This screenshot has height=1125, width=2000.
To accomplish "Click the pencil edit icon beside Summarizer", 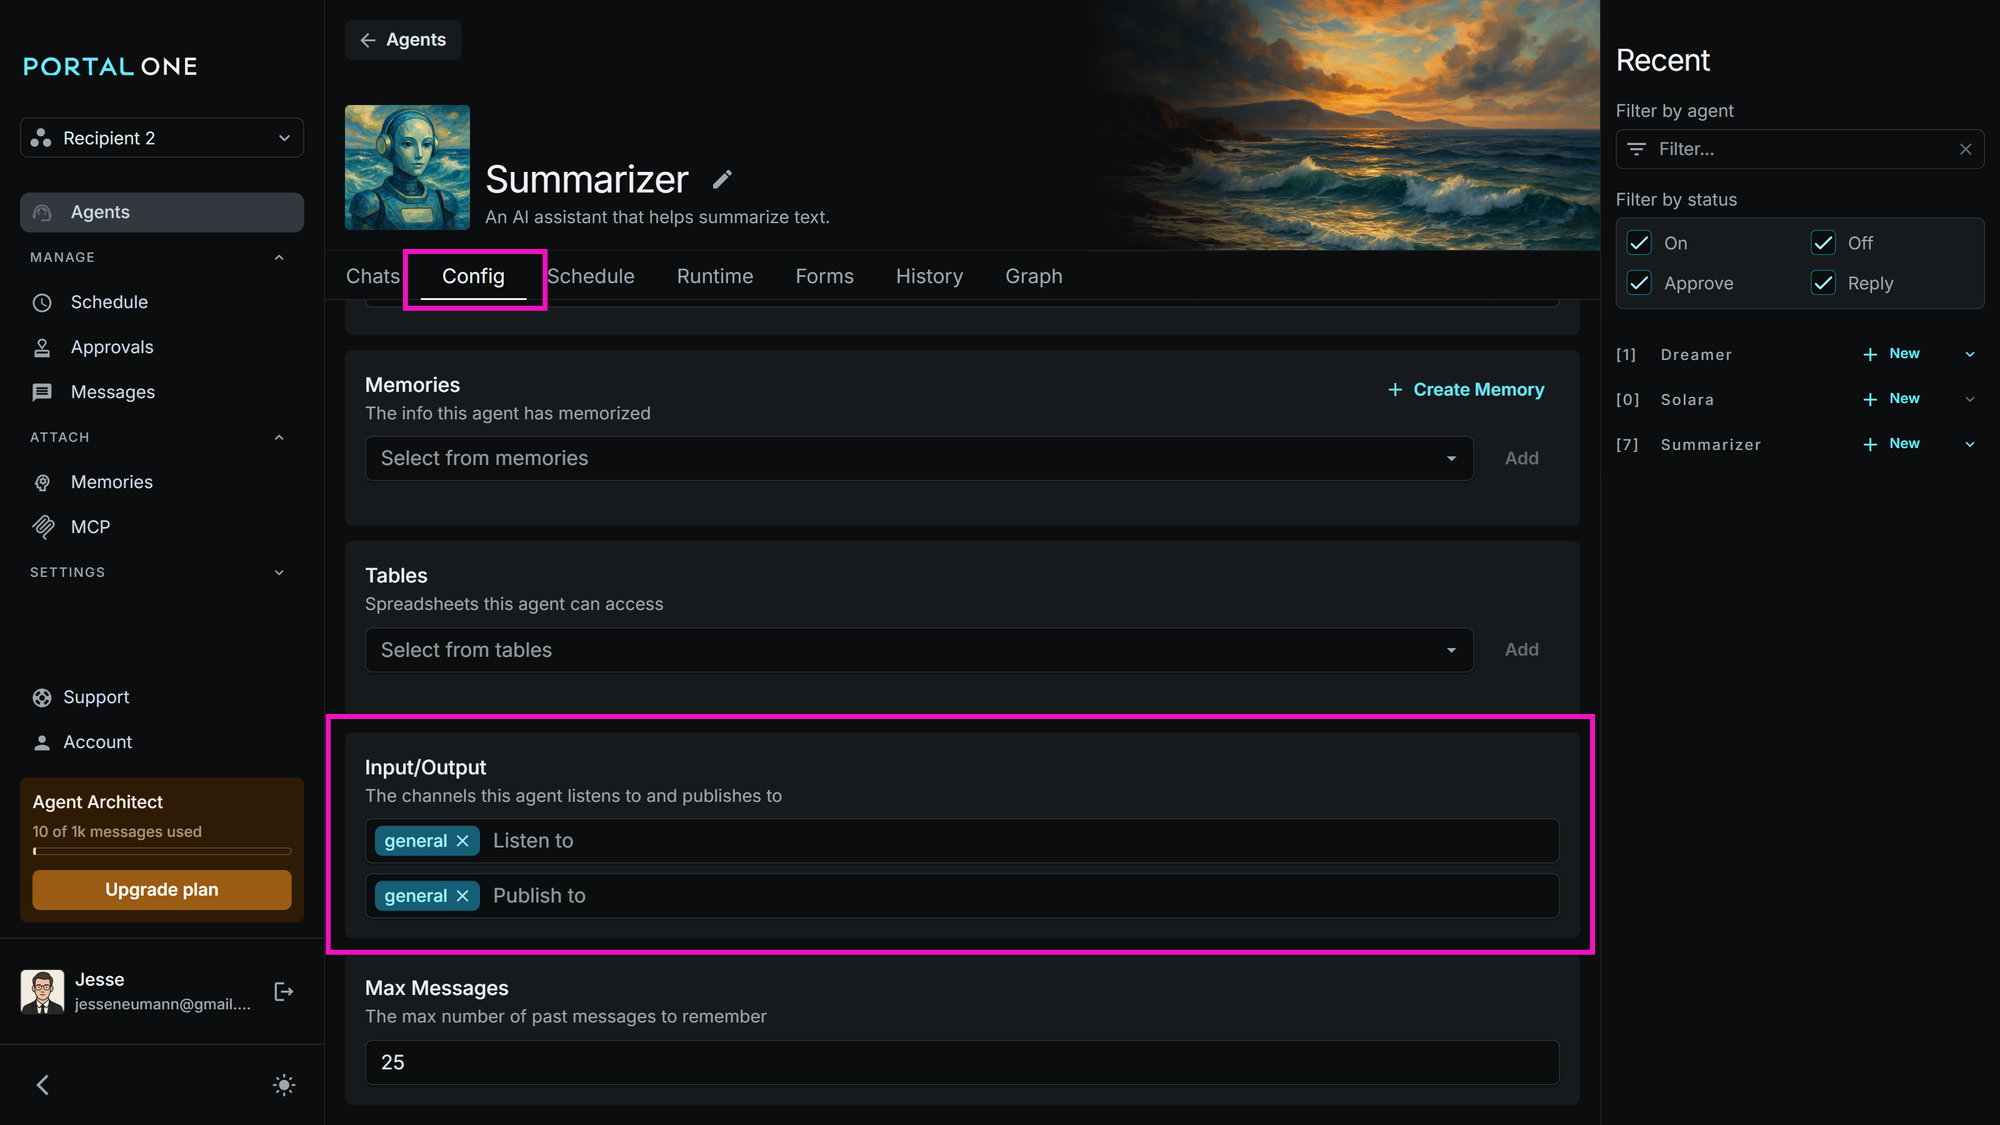I will [722, 180].
